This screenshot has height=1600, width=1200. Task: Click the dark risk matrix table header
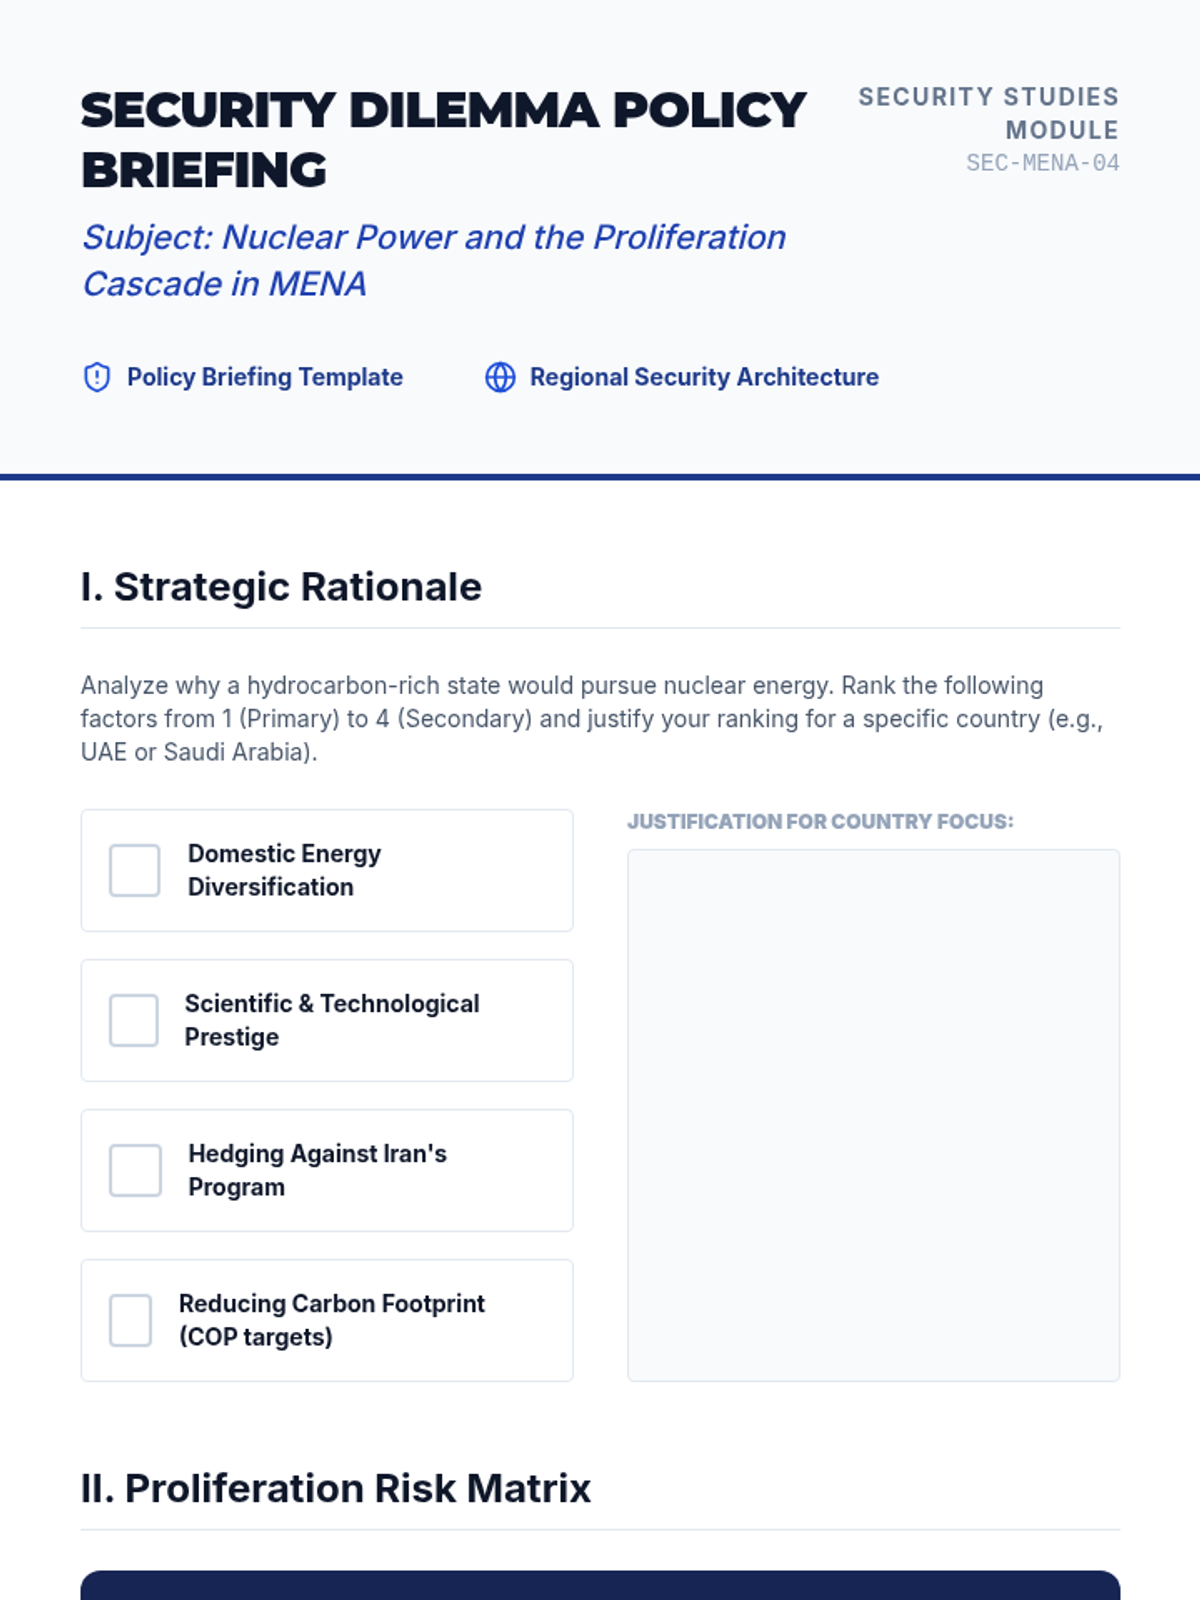click(600, 1586)
